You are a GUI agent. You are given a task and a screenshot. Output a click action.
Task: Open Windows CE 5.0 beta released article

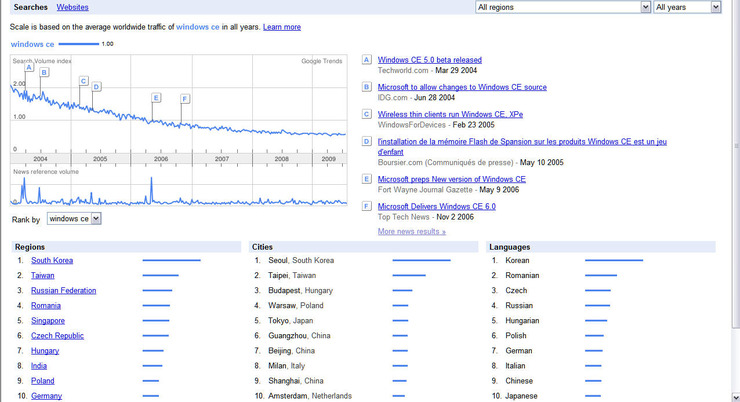(x=429, y=60)
